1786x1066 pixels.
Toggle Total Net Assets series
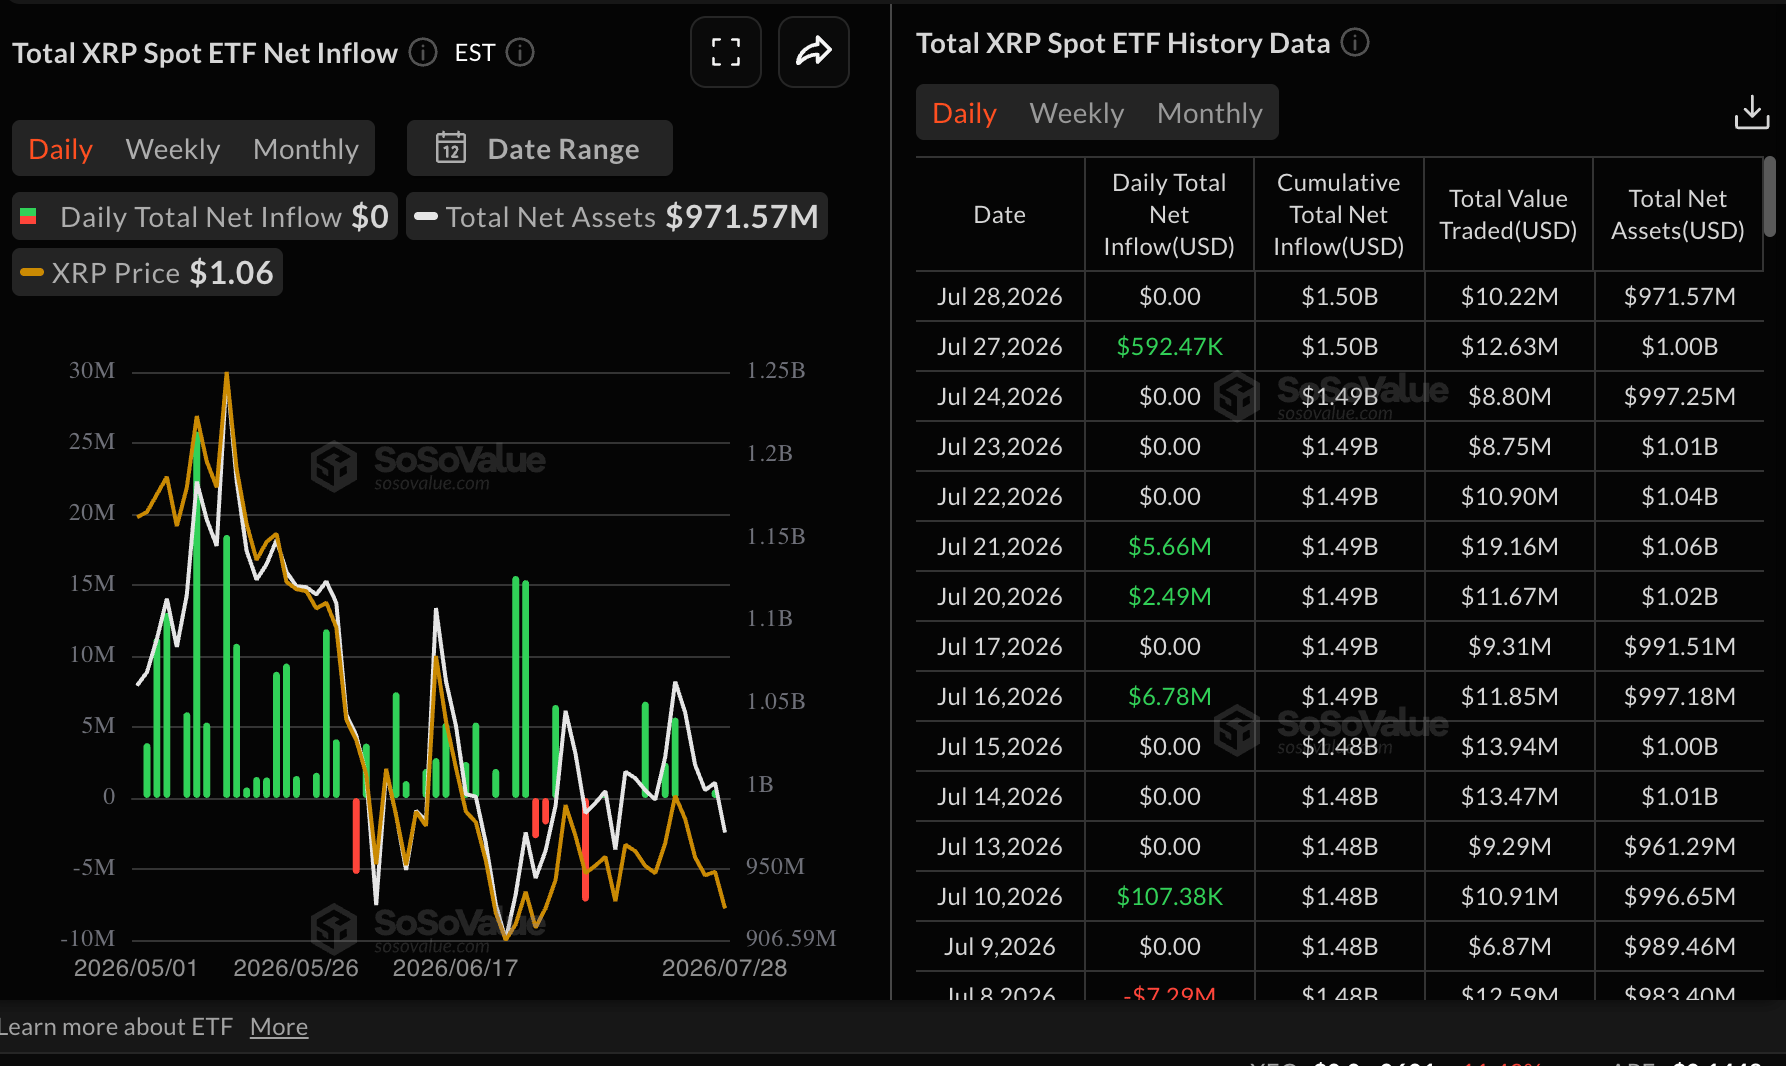[x=617, y=216]
